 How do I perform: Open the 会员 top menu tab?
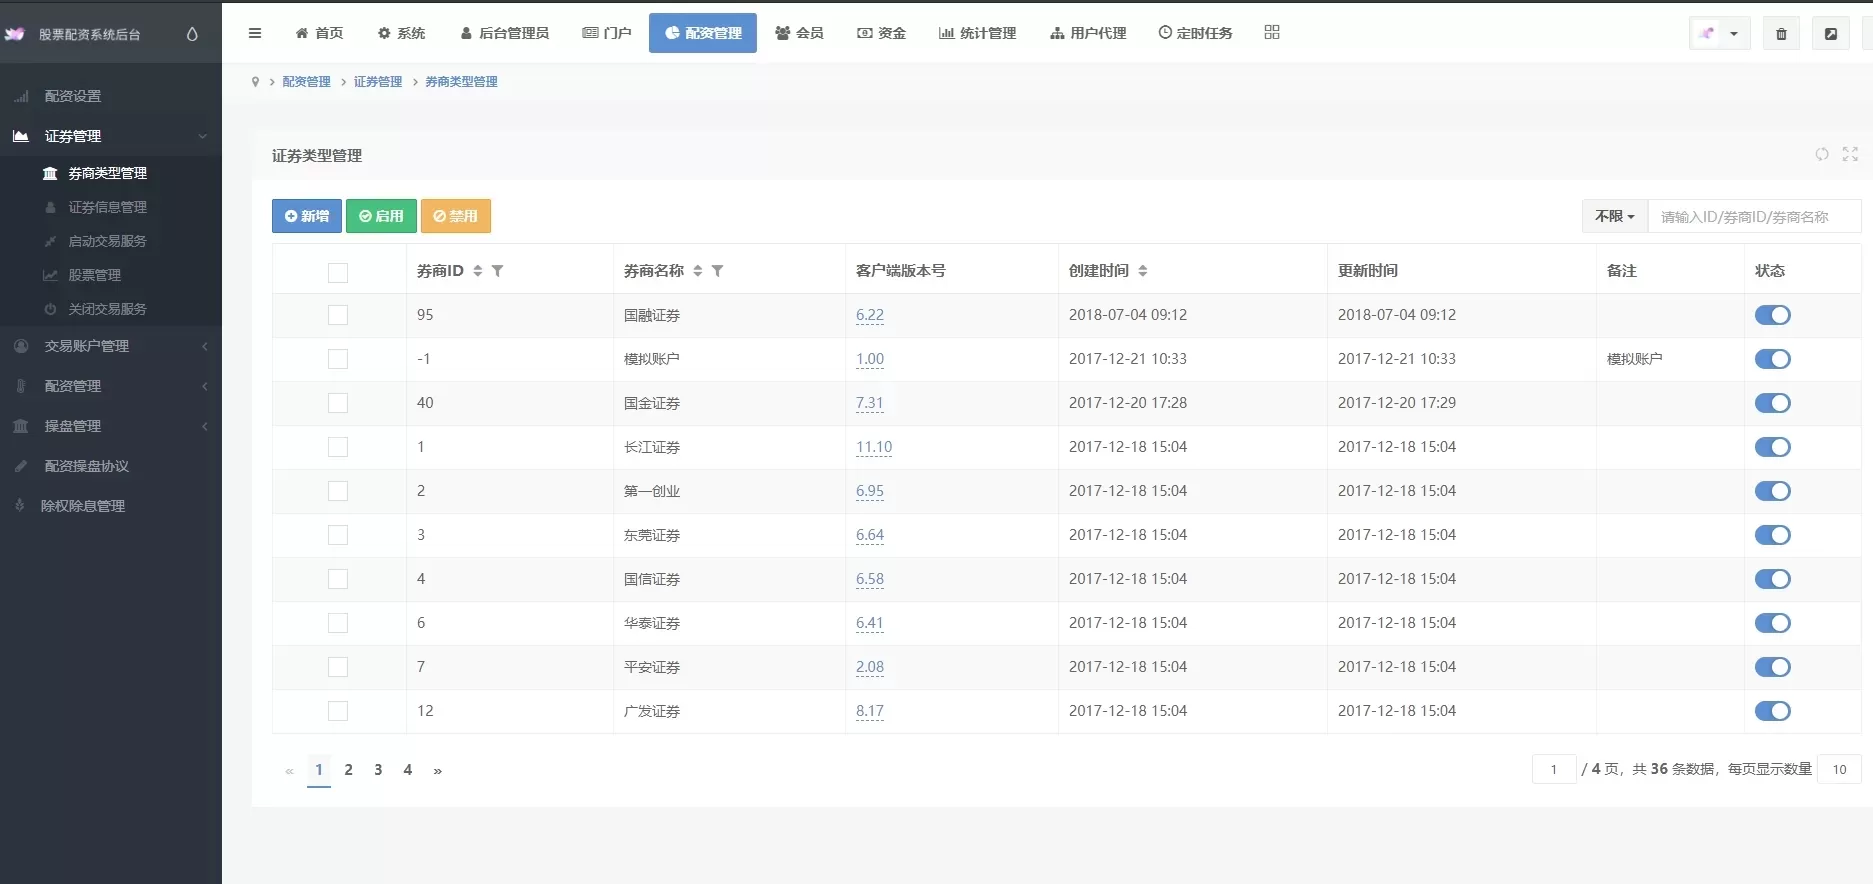tap(800, 33)
